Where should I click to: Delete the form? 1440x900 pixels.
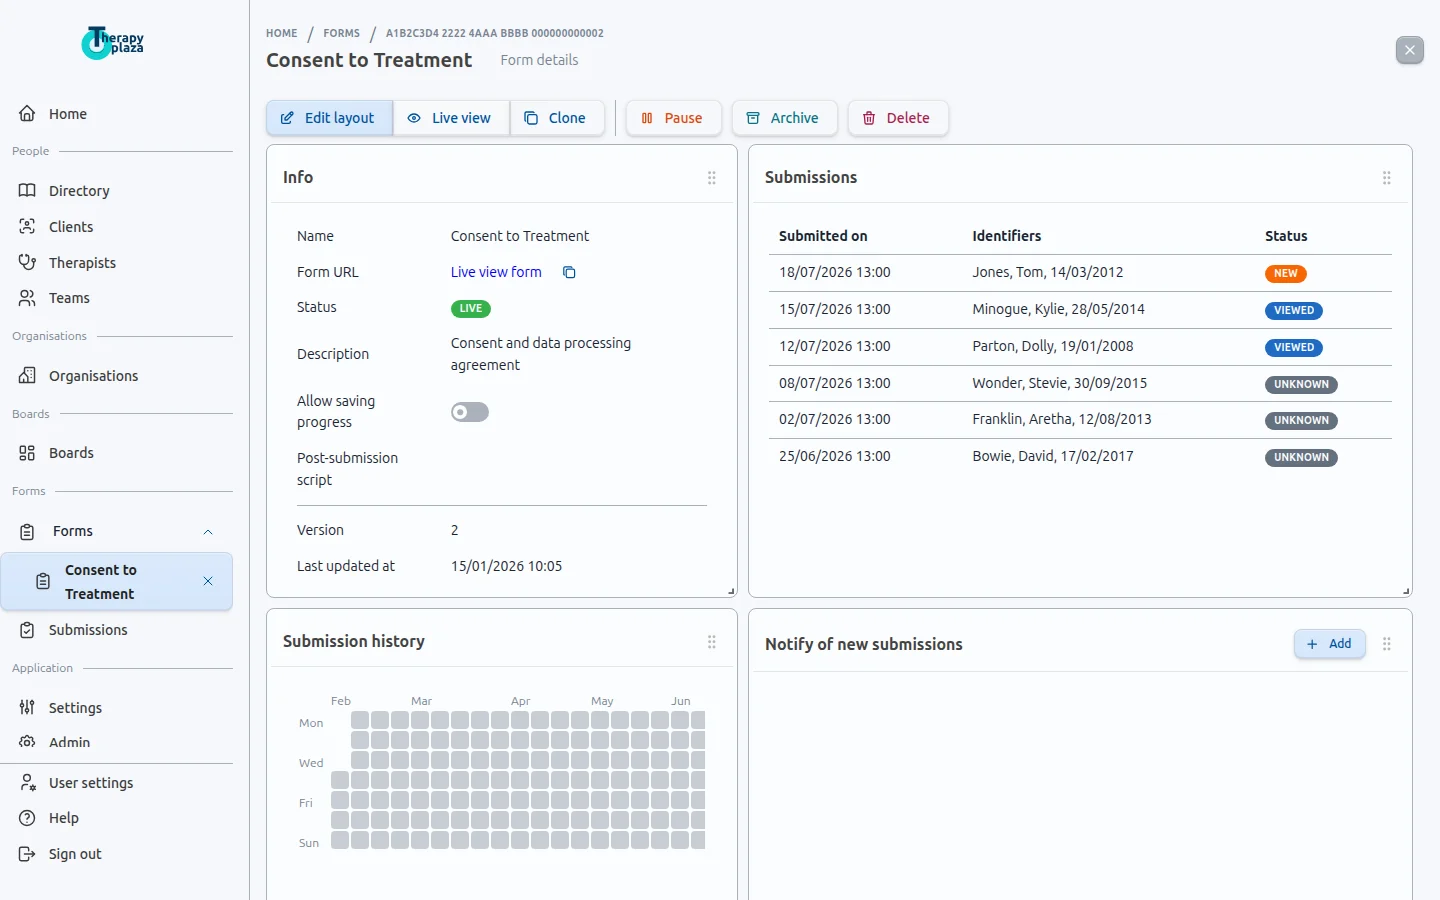898,118
